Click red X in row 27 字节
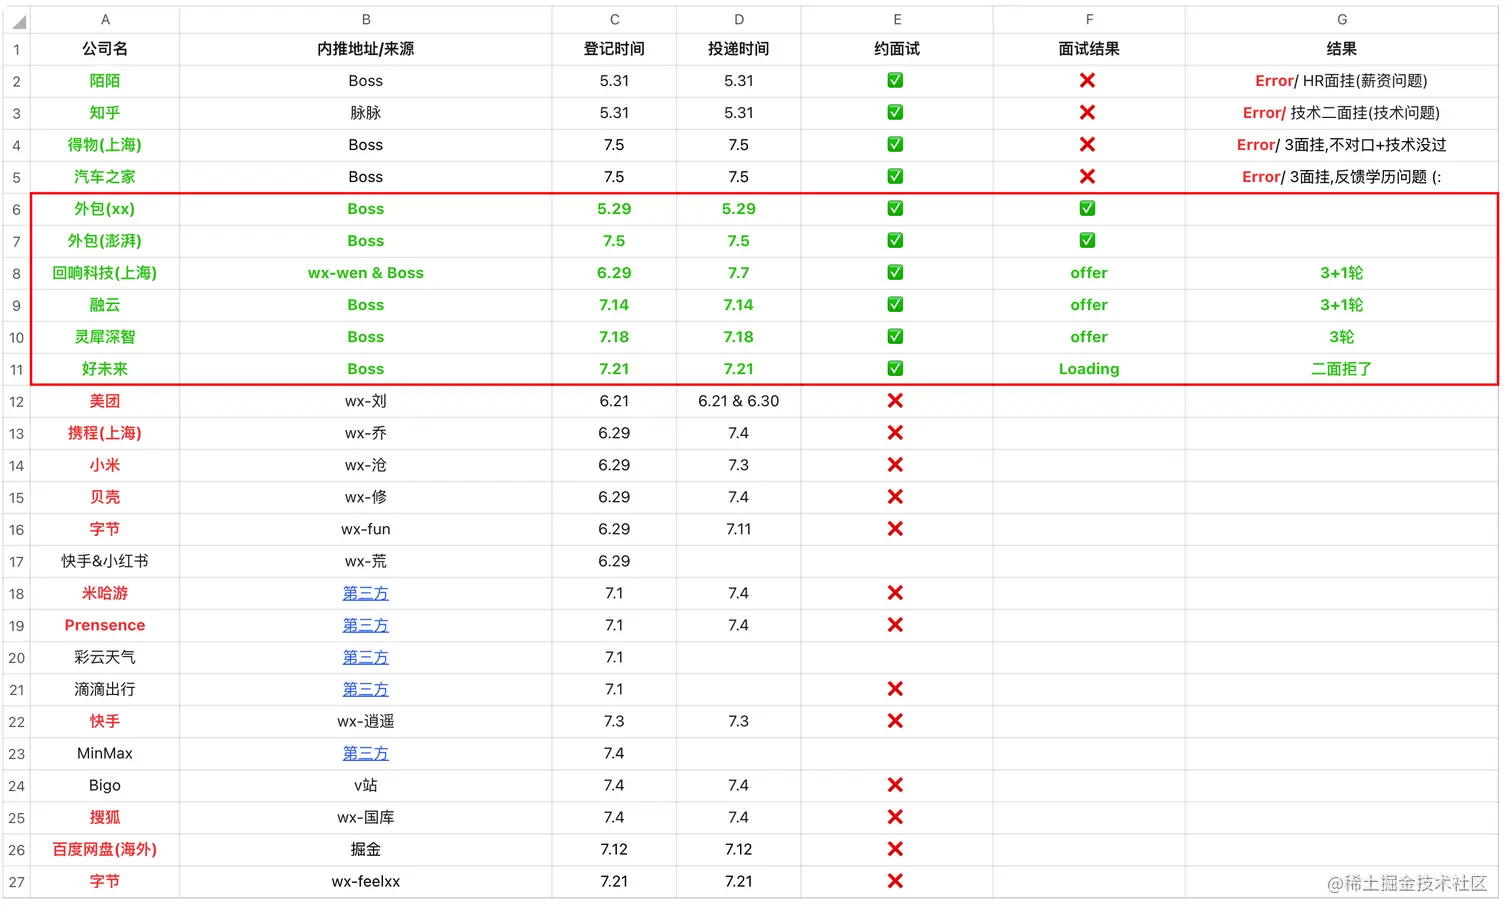Viewport: 1512px width, 918px height. coord(896,881)
